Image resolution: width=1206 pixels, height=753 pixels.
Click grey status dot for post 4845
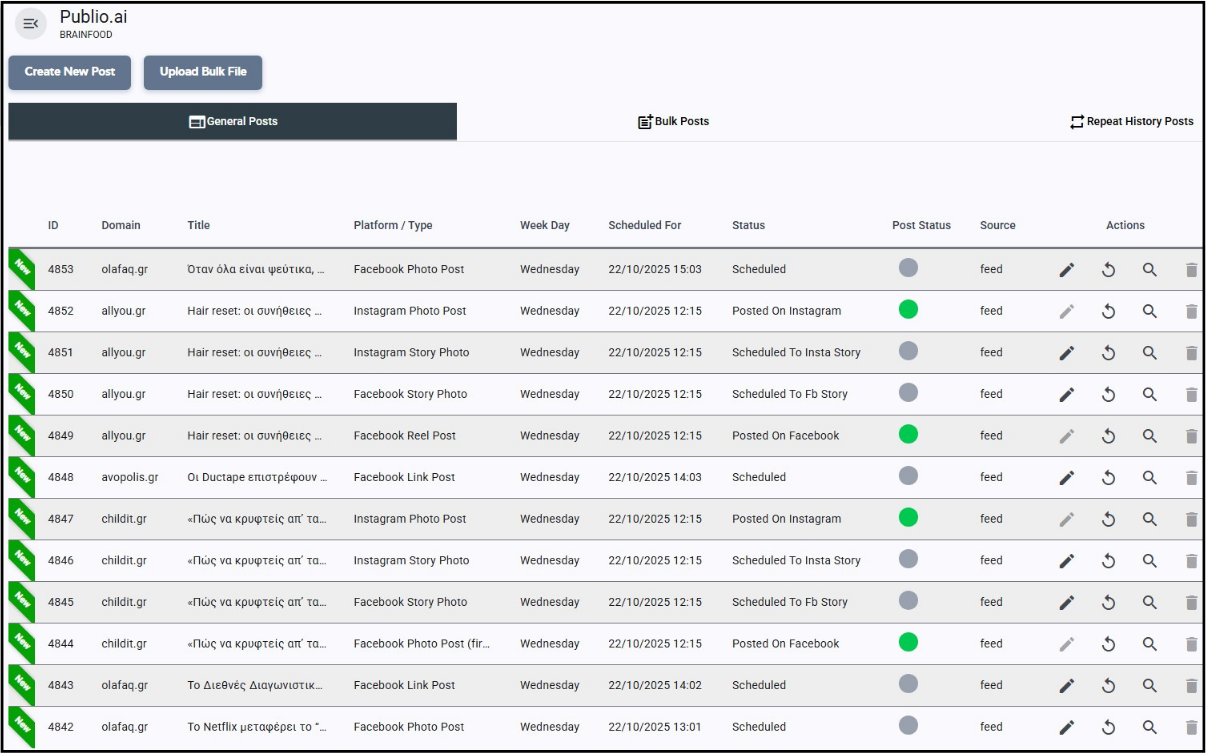908,600
